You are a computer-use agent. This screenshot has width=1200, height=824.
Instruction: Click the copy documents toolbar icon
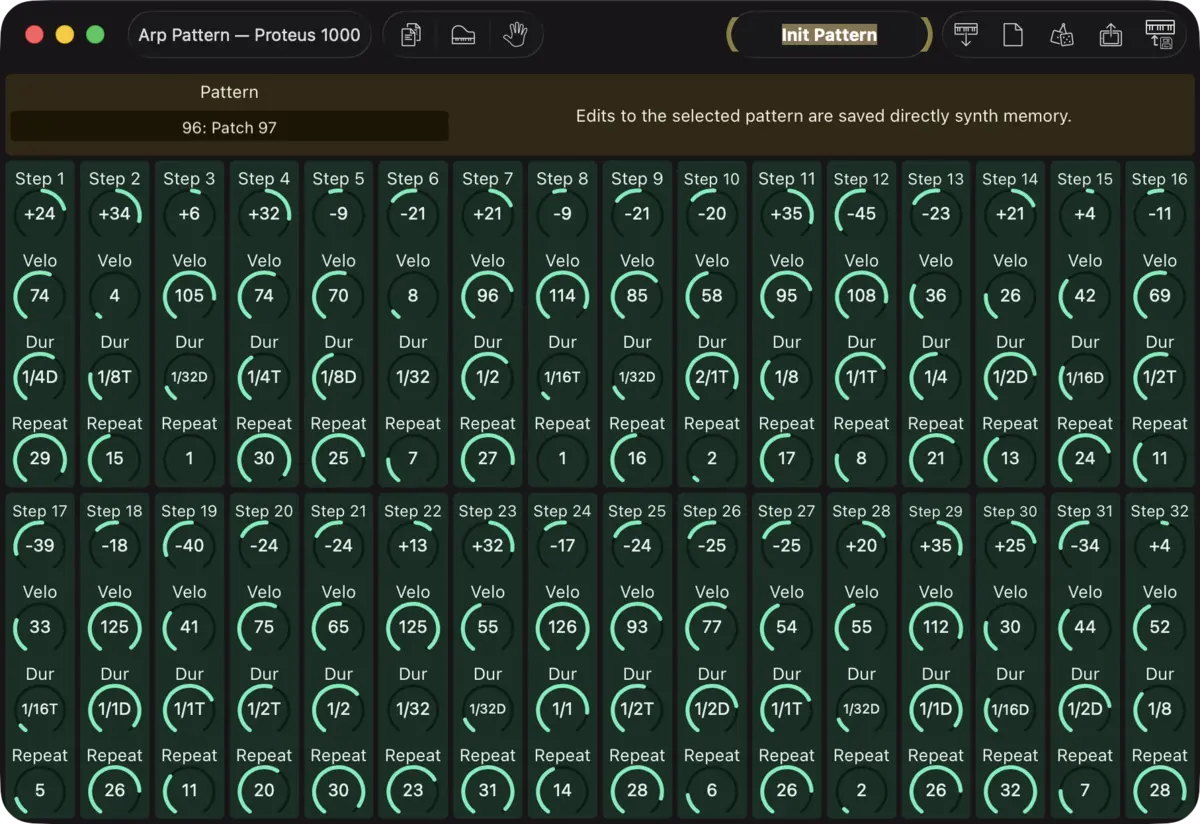[411, 35]
